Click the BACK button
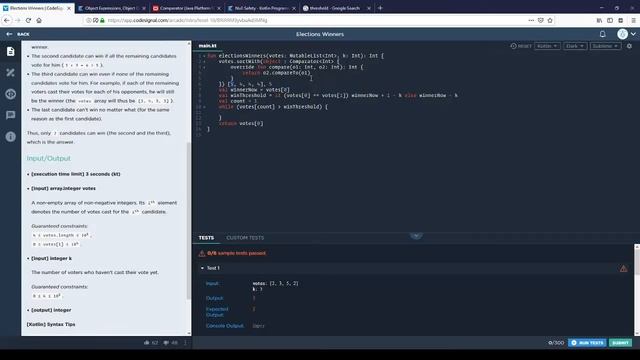The image size is (640, 360). [x=18, y=34]
